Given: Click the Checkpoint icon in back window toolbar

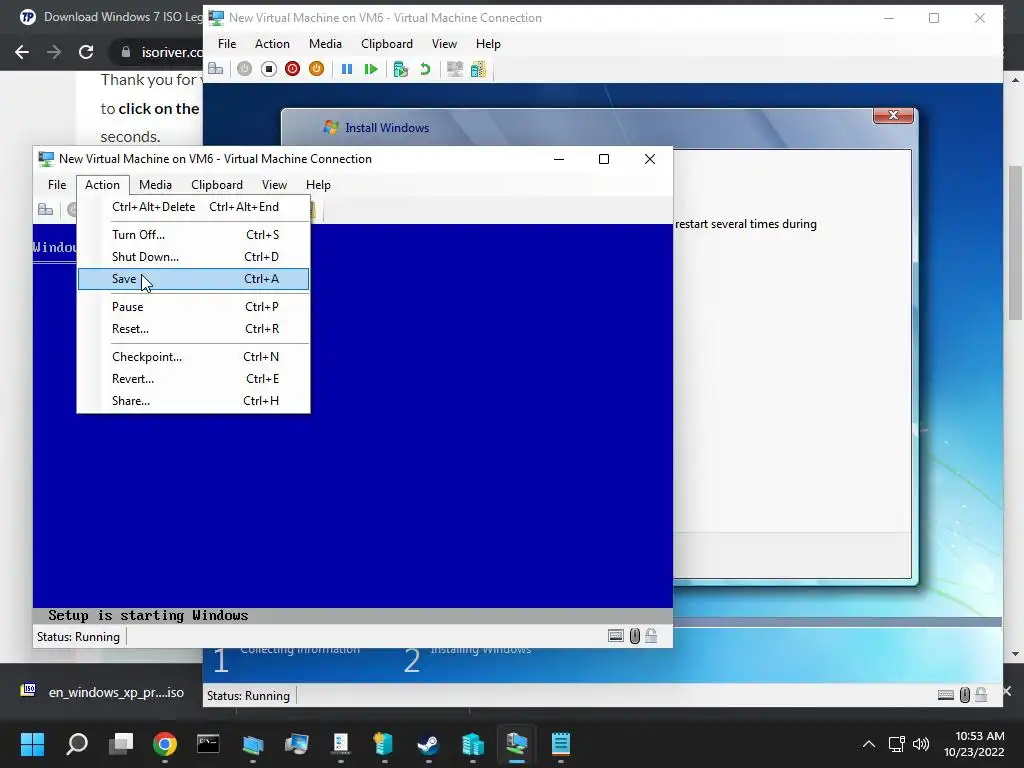Looking at the screenshot, I should tap(400, 69).
